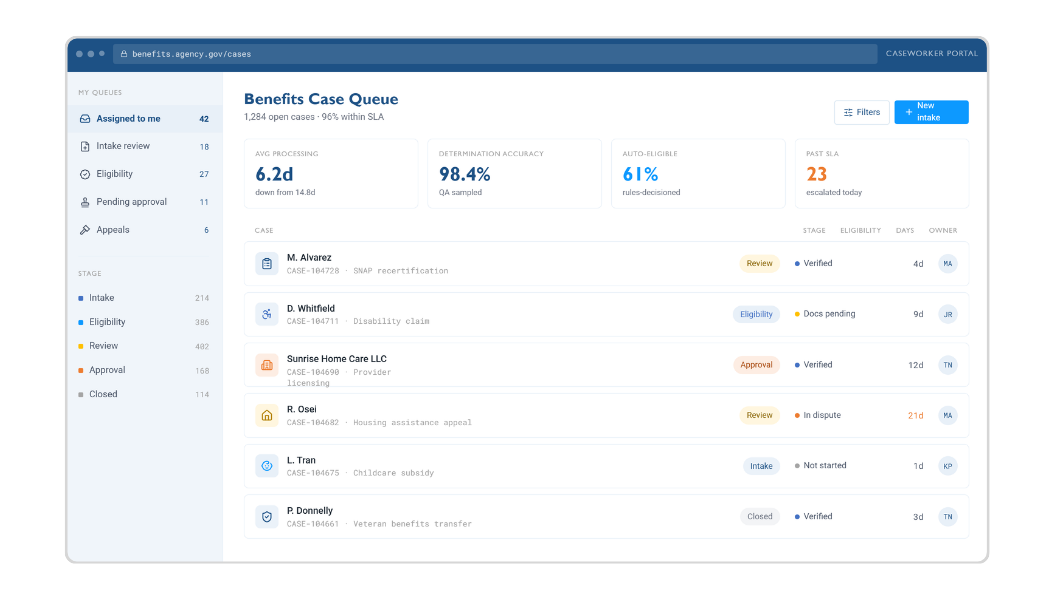Click 'In dispute' status on R. Osei row
This screenshot has height=600, width=1050.
(818, 415)
